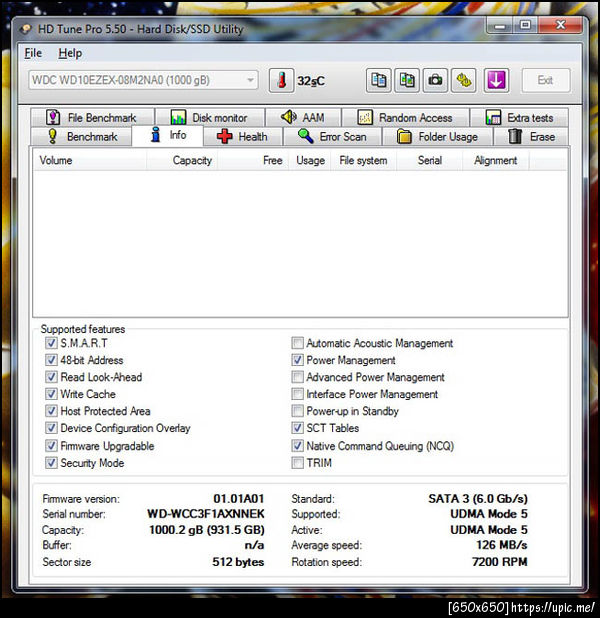Toggle the Security Mode checkbox

[51, 463]
